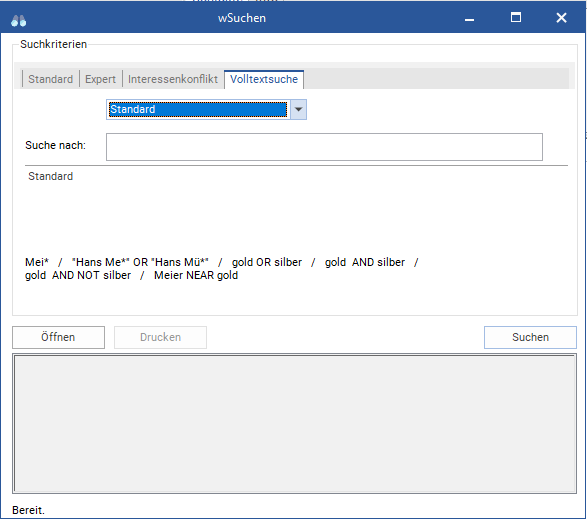
Task: Expand the Standard combo box arrow
Action: [x=298, y=109]
